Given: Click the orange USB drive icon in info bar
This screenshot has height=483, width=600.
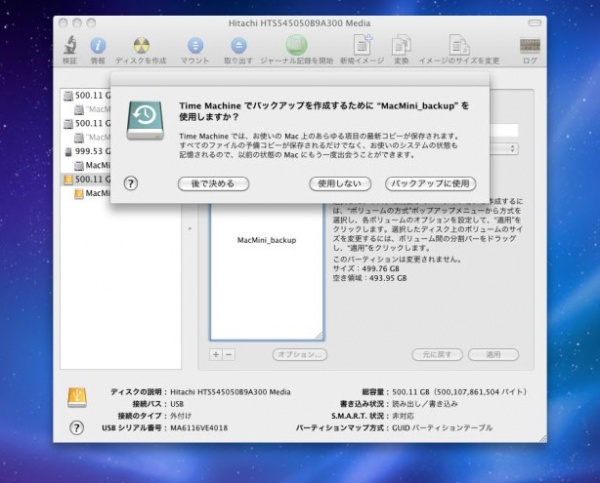Looking at the screenshot, I should click(x=77, y=397).
